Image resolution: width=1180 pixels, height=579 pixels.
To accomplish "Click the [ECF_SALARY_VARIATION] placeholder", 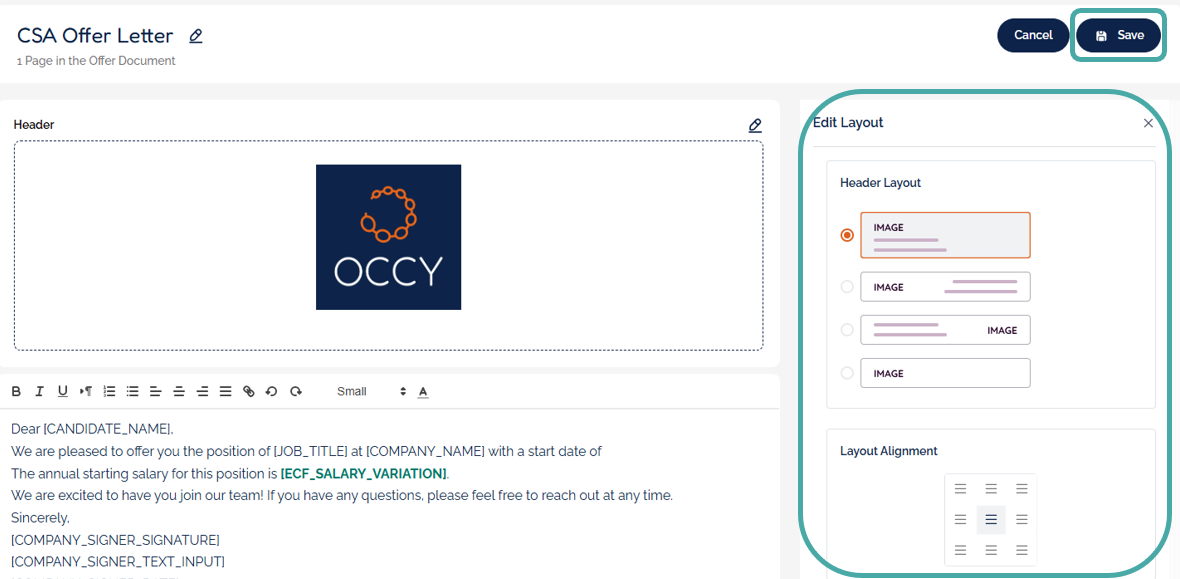I will (364, 474).
